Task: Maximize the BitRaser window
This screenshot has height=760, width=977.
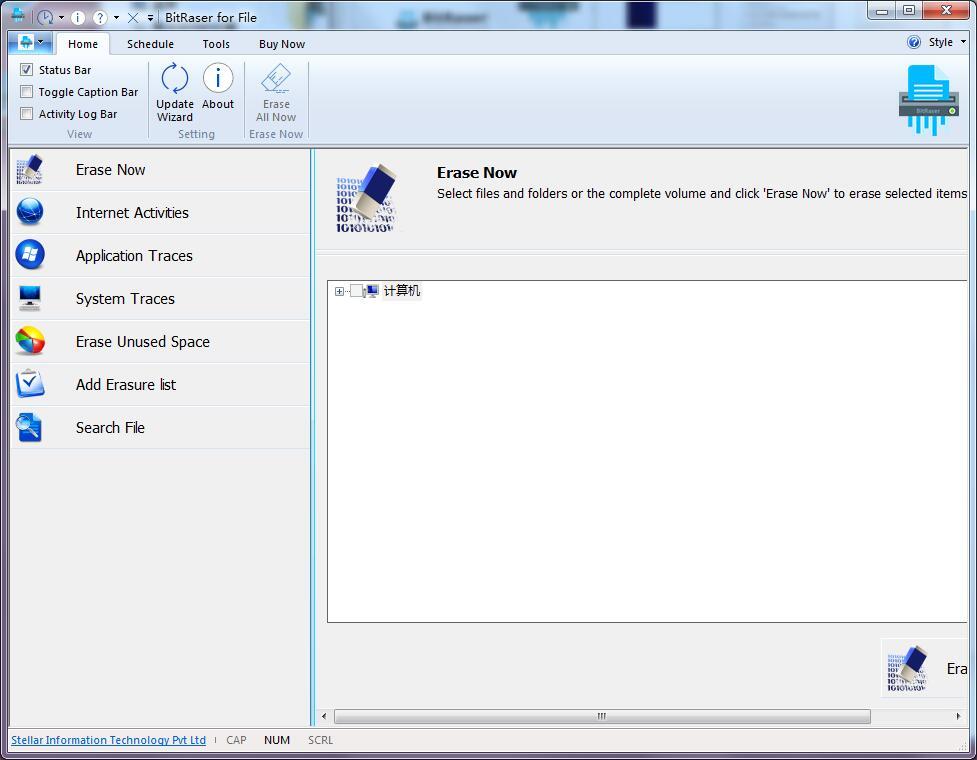Action: point(909,11)
